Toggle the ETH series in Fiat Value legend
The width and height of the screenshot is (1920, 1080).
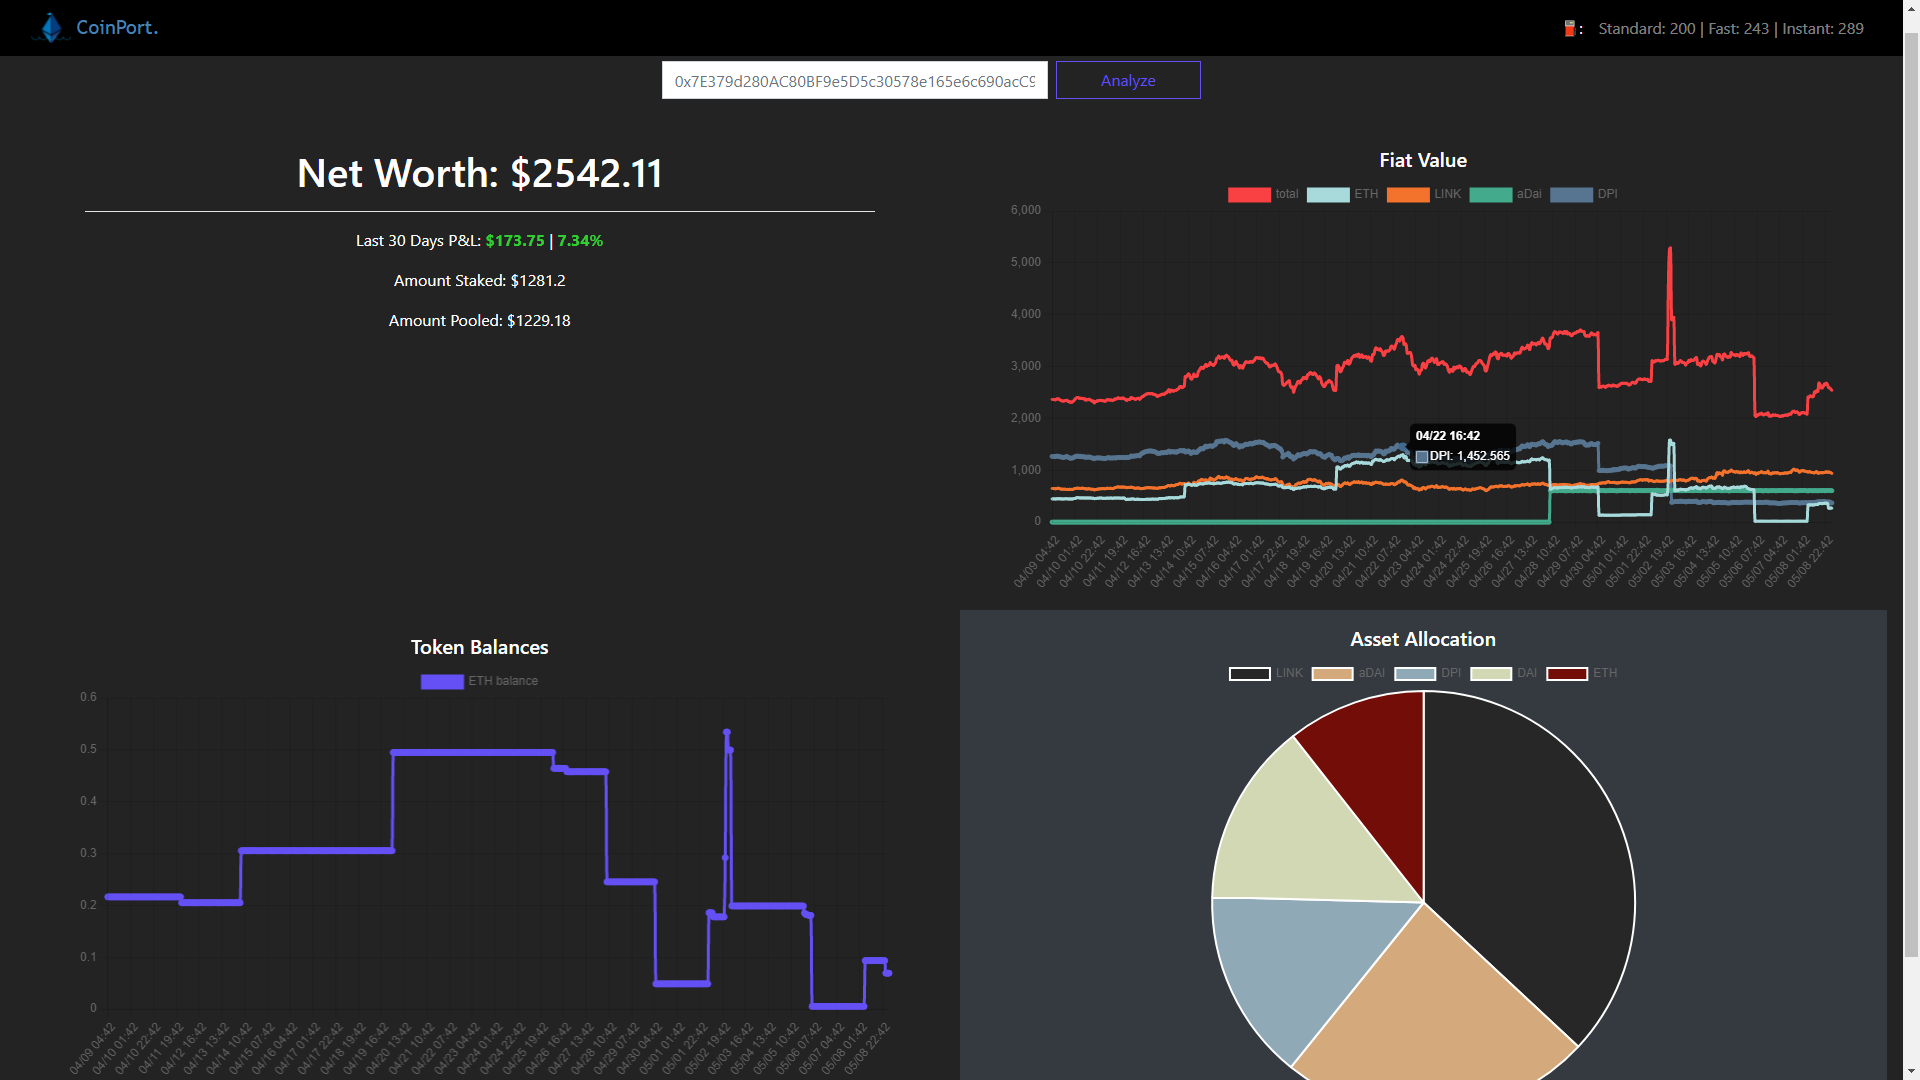(1342, 194)
